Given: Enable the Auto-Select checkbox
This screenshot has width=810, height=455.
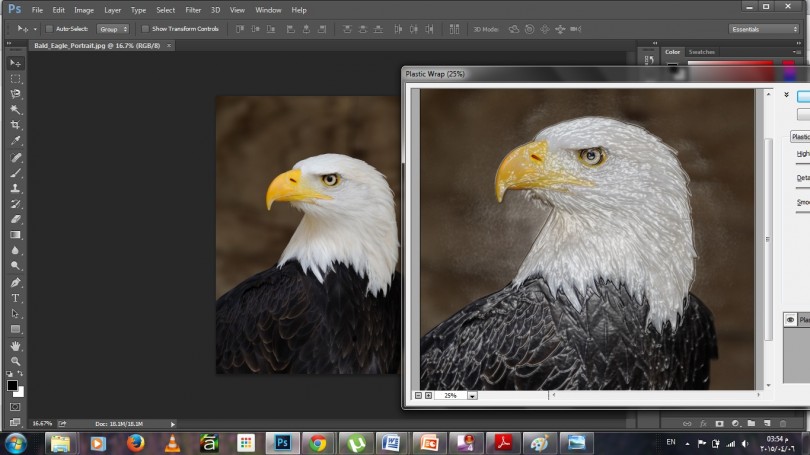Looking at the screenshot, I should pyautogui.click(x=49, y=29).
